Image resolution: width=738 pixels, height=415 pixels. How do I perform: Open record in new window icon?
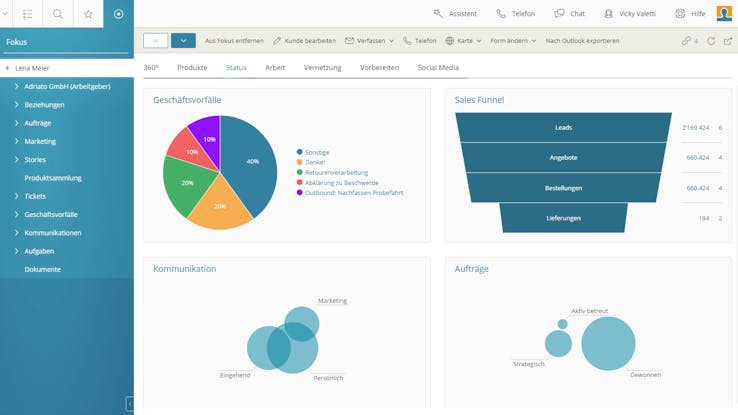coord(727,41)
